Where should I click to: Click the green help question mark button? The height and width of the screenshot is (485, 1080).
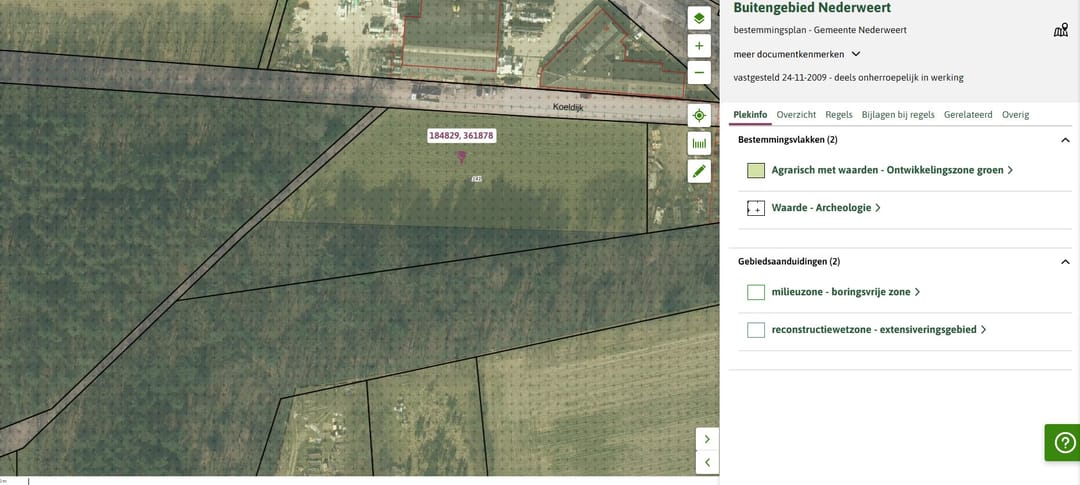pos(1064,442)
